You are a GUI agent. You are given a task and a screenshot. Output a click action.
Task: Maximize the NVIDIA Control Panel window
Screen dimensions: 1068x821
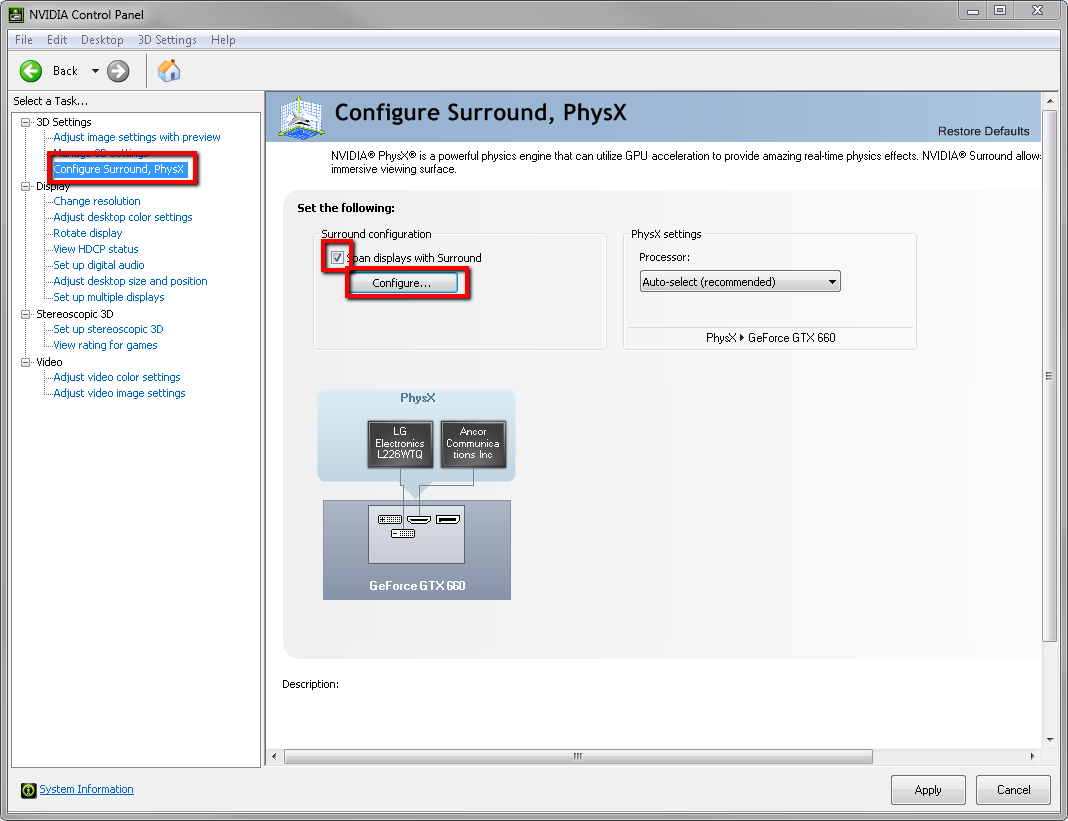pos(1000,11)
